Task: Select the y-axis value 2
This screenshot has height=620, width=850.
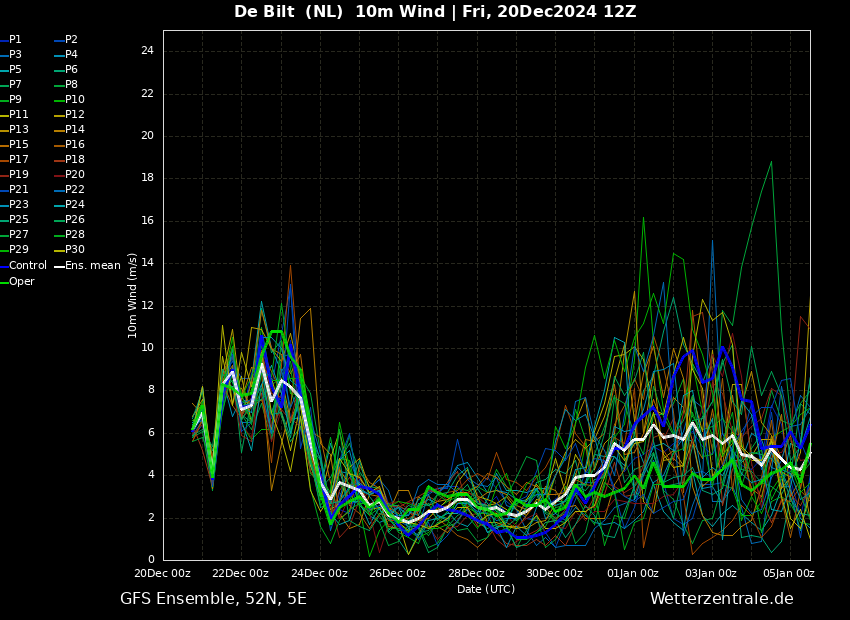Action: point(151,518)
